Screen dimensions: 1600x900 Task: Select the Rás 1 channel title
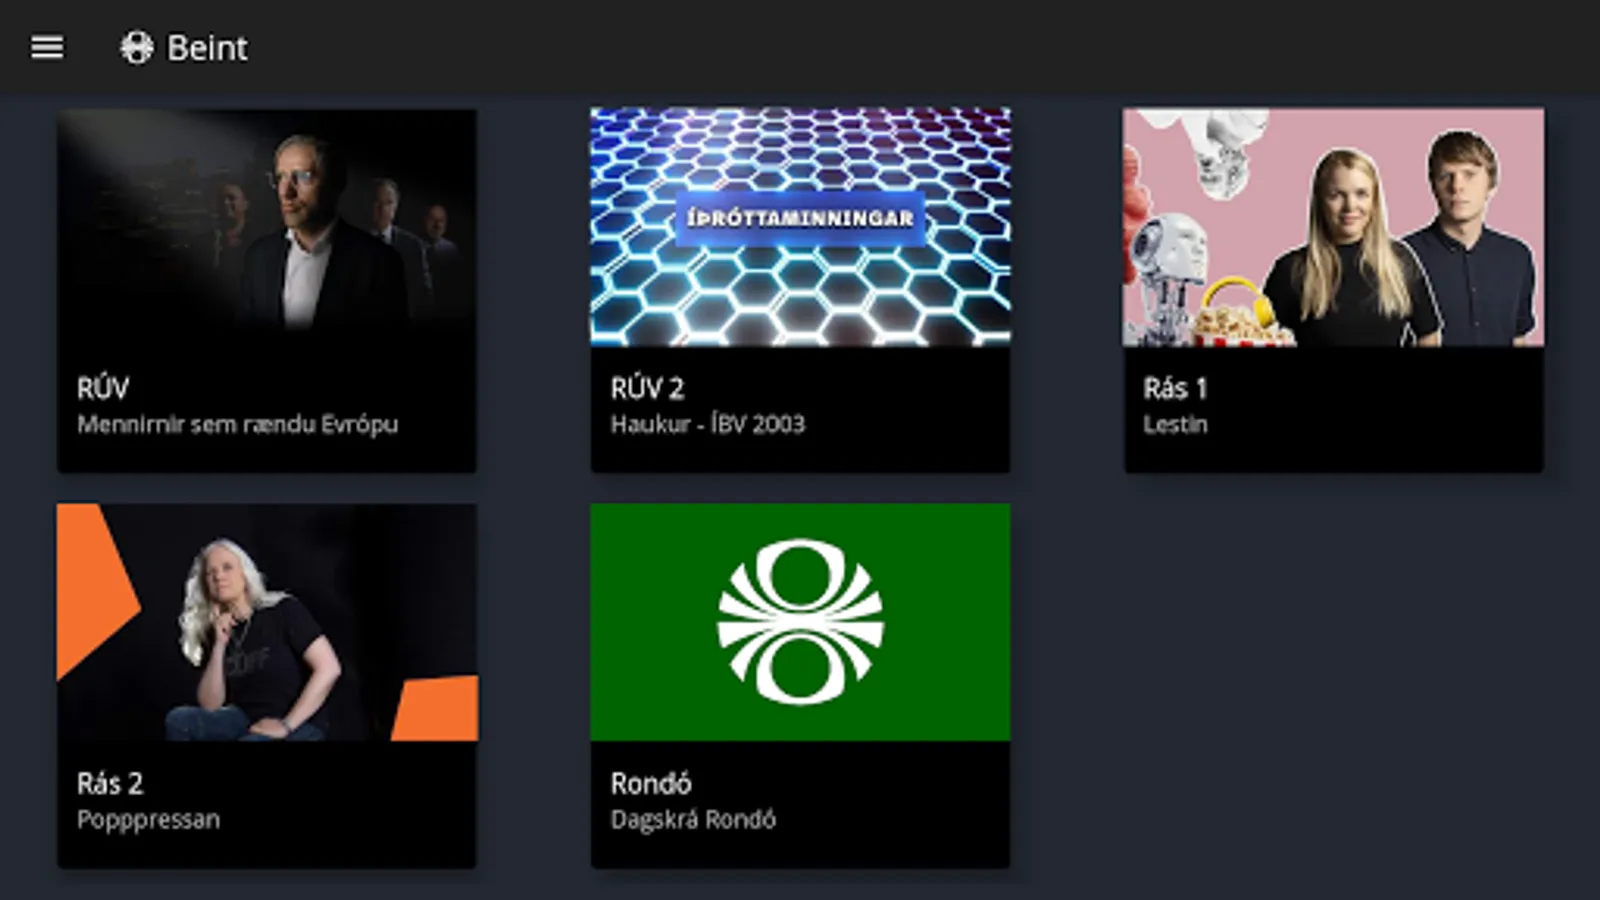(1175, 388)
